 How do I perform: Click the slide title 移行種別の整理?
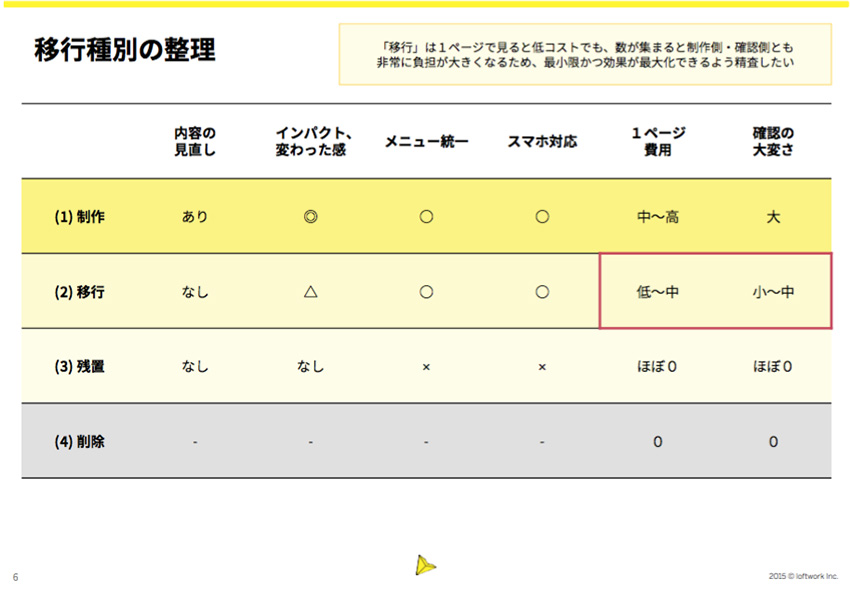coord(125,50)
